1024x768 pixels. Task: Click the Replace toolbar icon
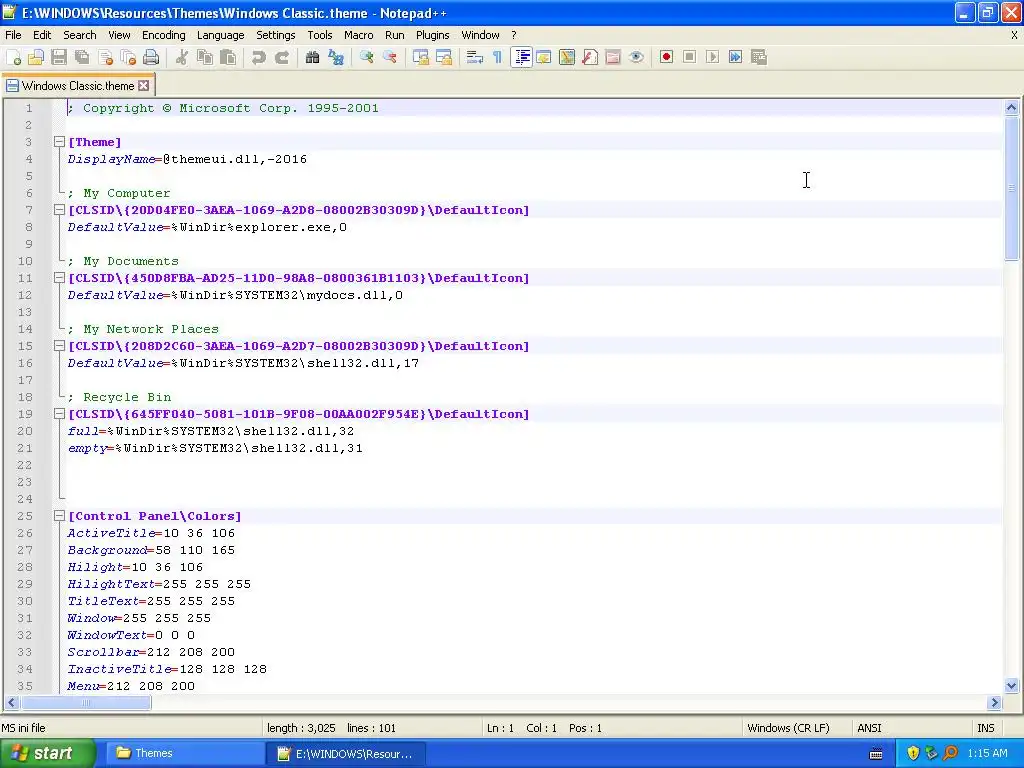click(336, 57)
